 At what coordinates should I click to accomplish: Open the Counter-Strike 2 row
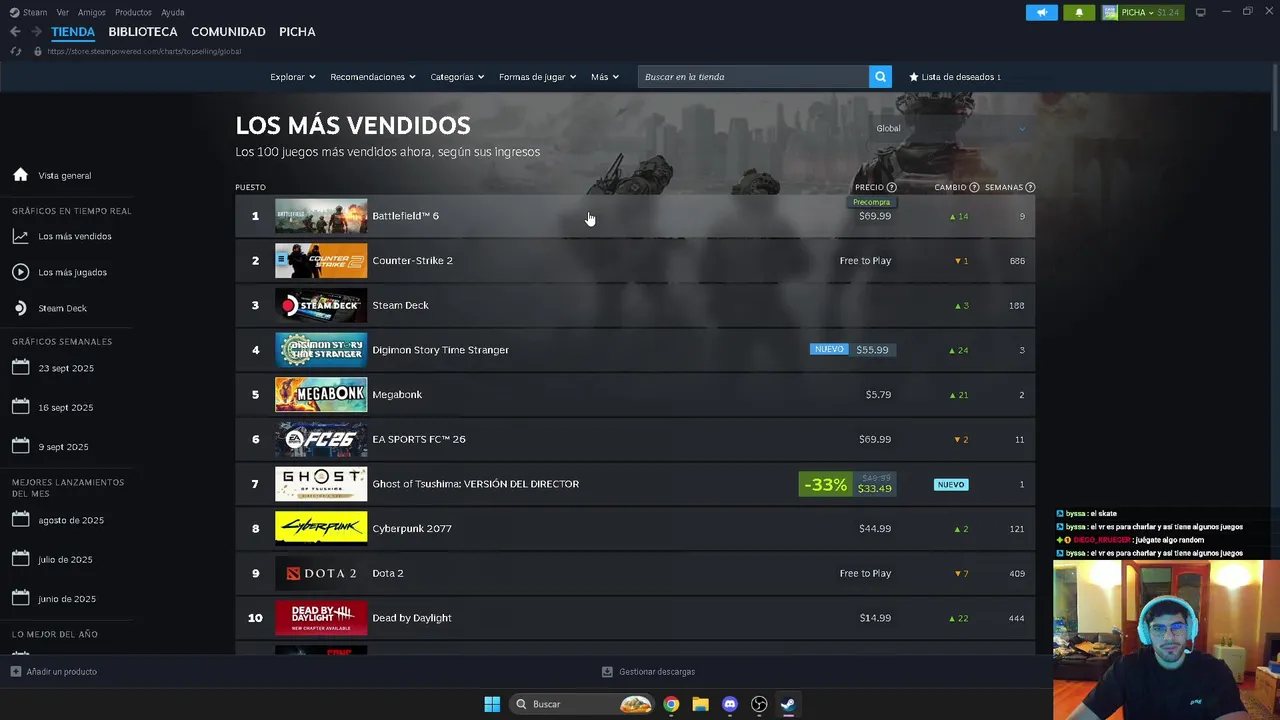click(635, 260)
